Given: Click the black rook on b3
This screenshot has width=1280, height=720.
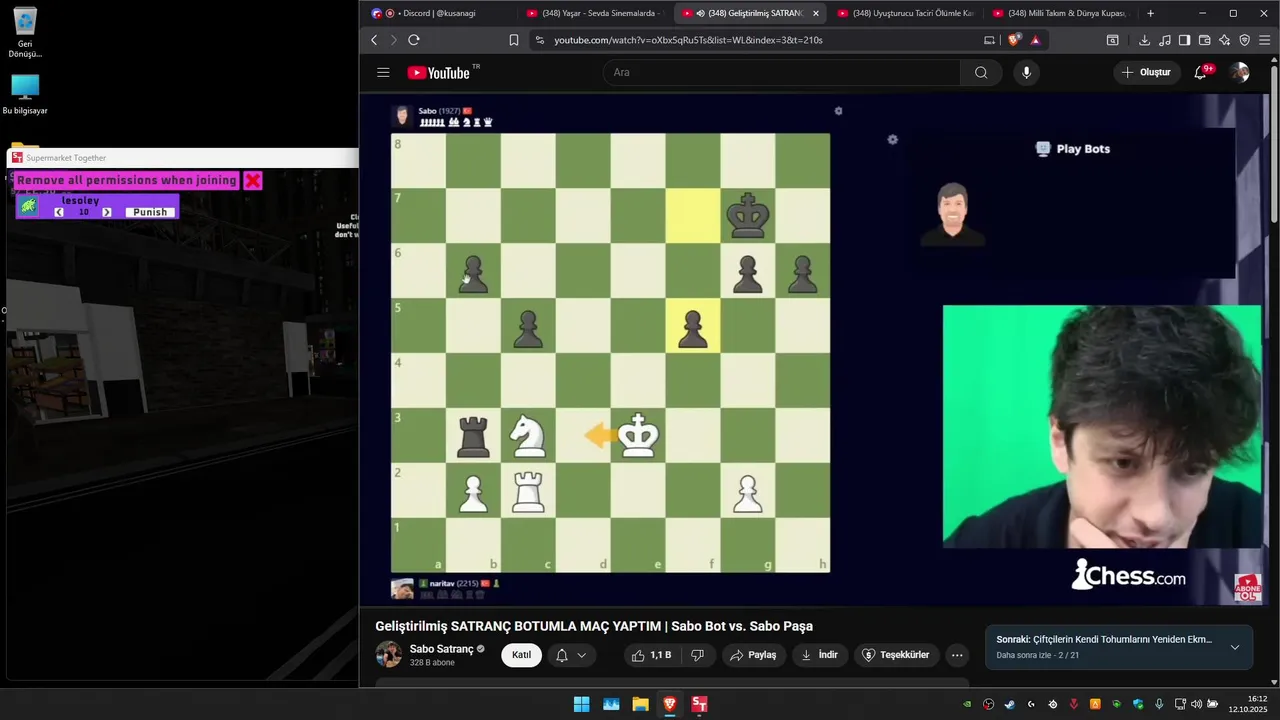Looking at the screenshot, I should 473,435.
